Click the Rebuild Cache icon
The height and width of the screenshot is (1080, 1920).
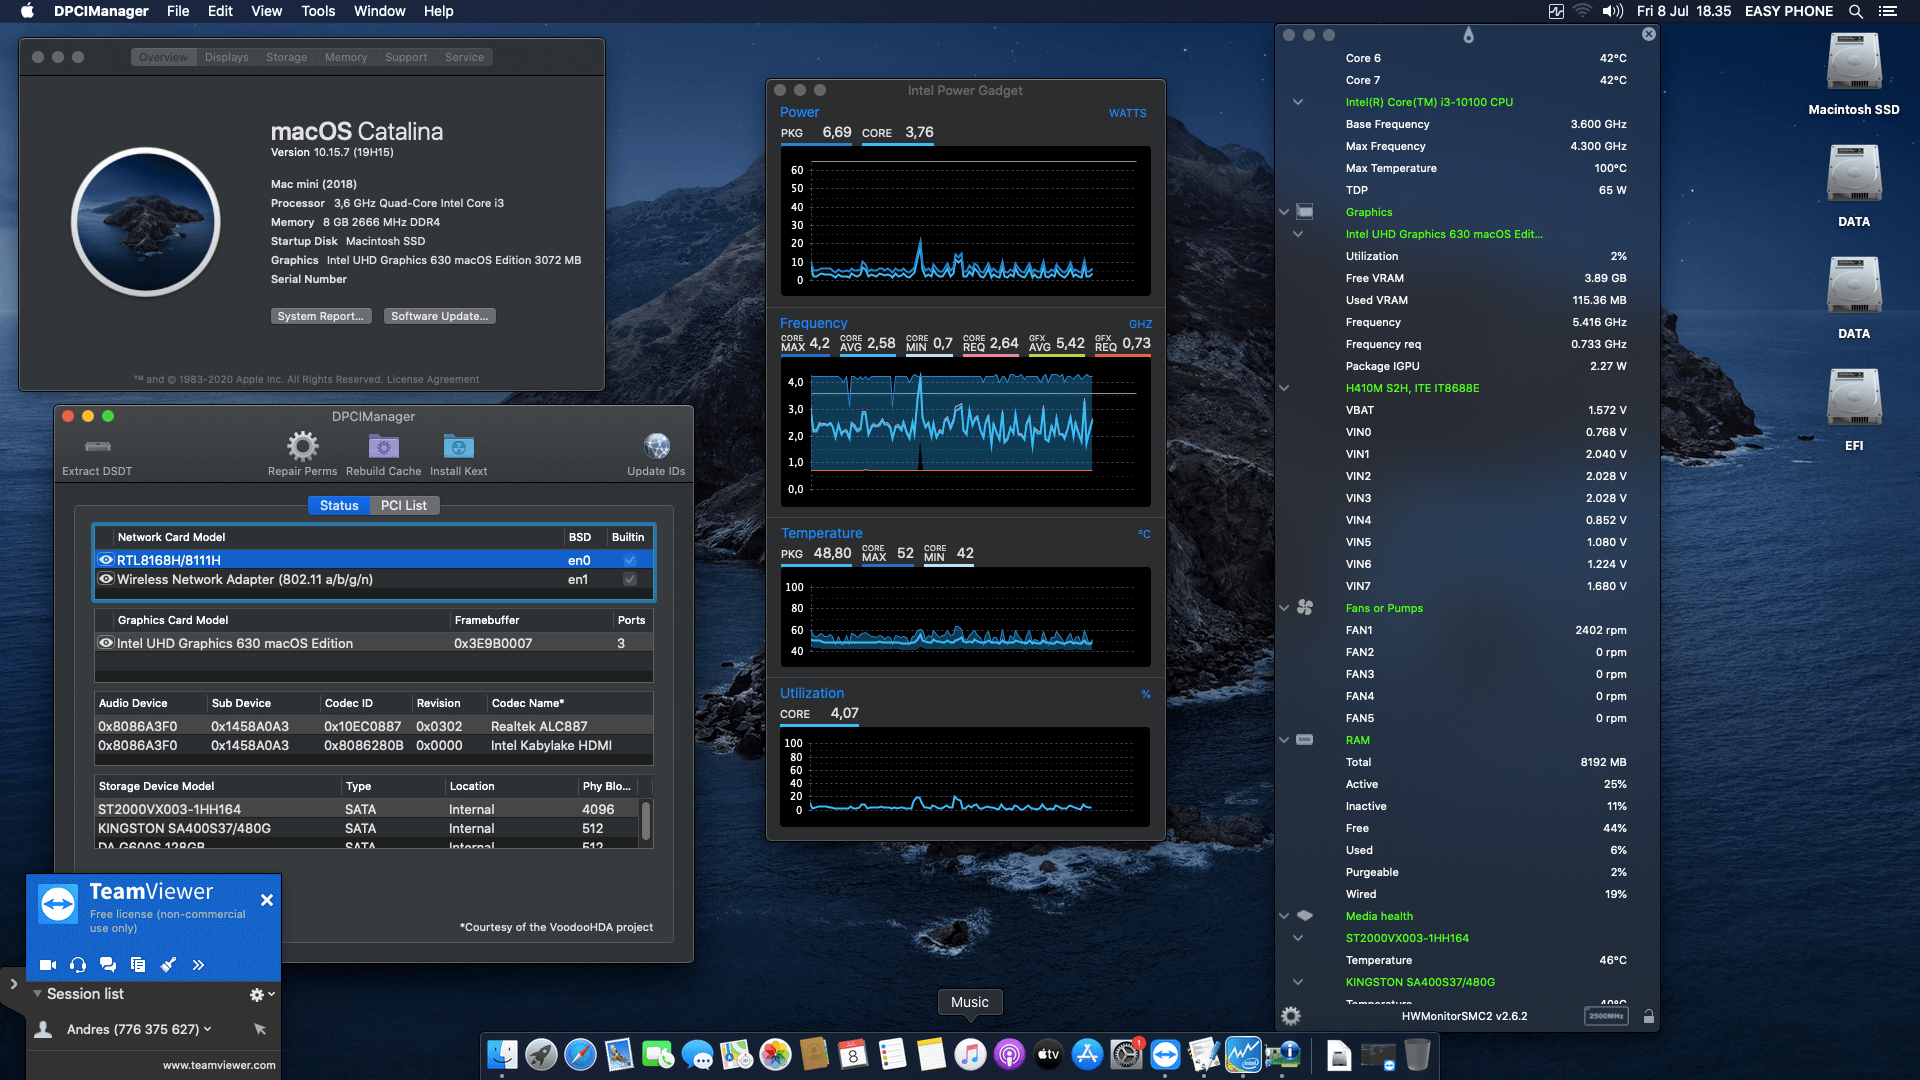click(383, 446)
